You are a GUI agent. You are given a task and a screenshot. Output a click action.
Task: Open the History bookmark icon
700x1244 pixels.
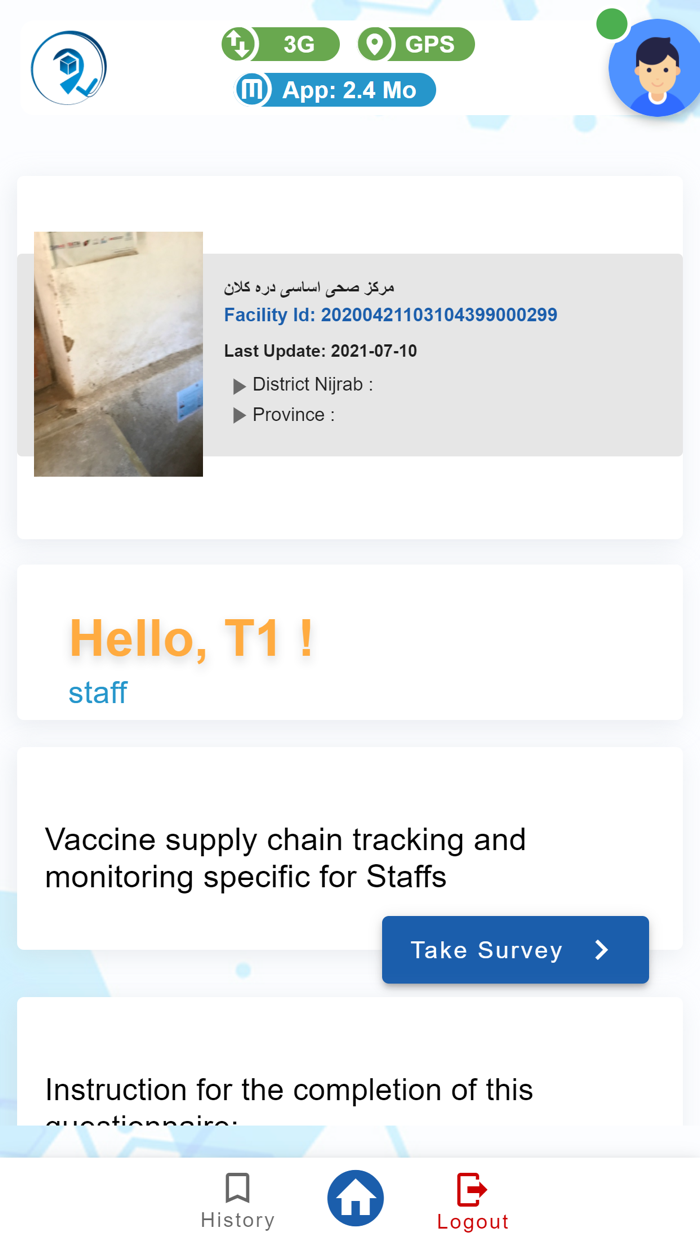238,1188
